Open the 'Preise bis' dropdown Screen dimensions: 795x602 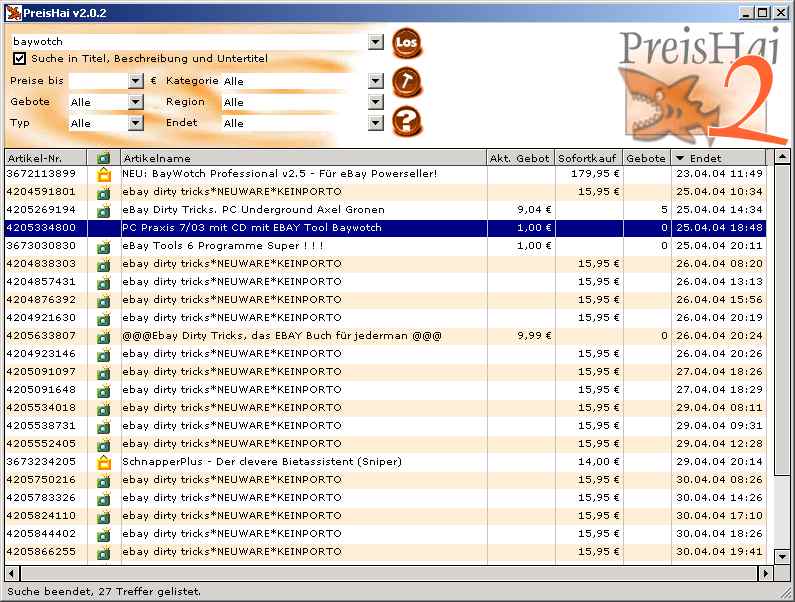[x=136, y=81]
